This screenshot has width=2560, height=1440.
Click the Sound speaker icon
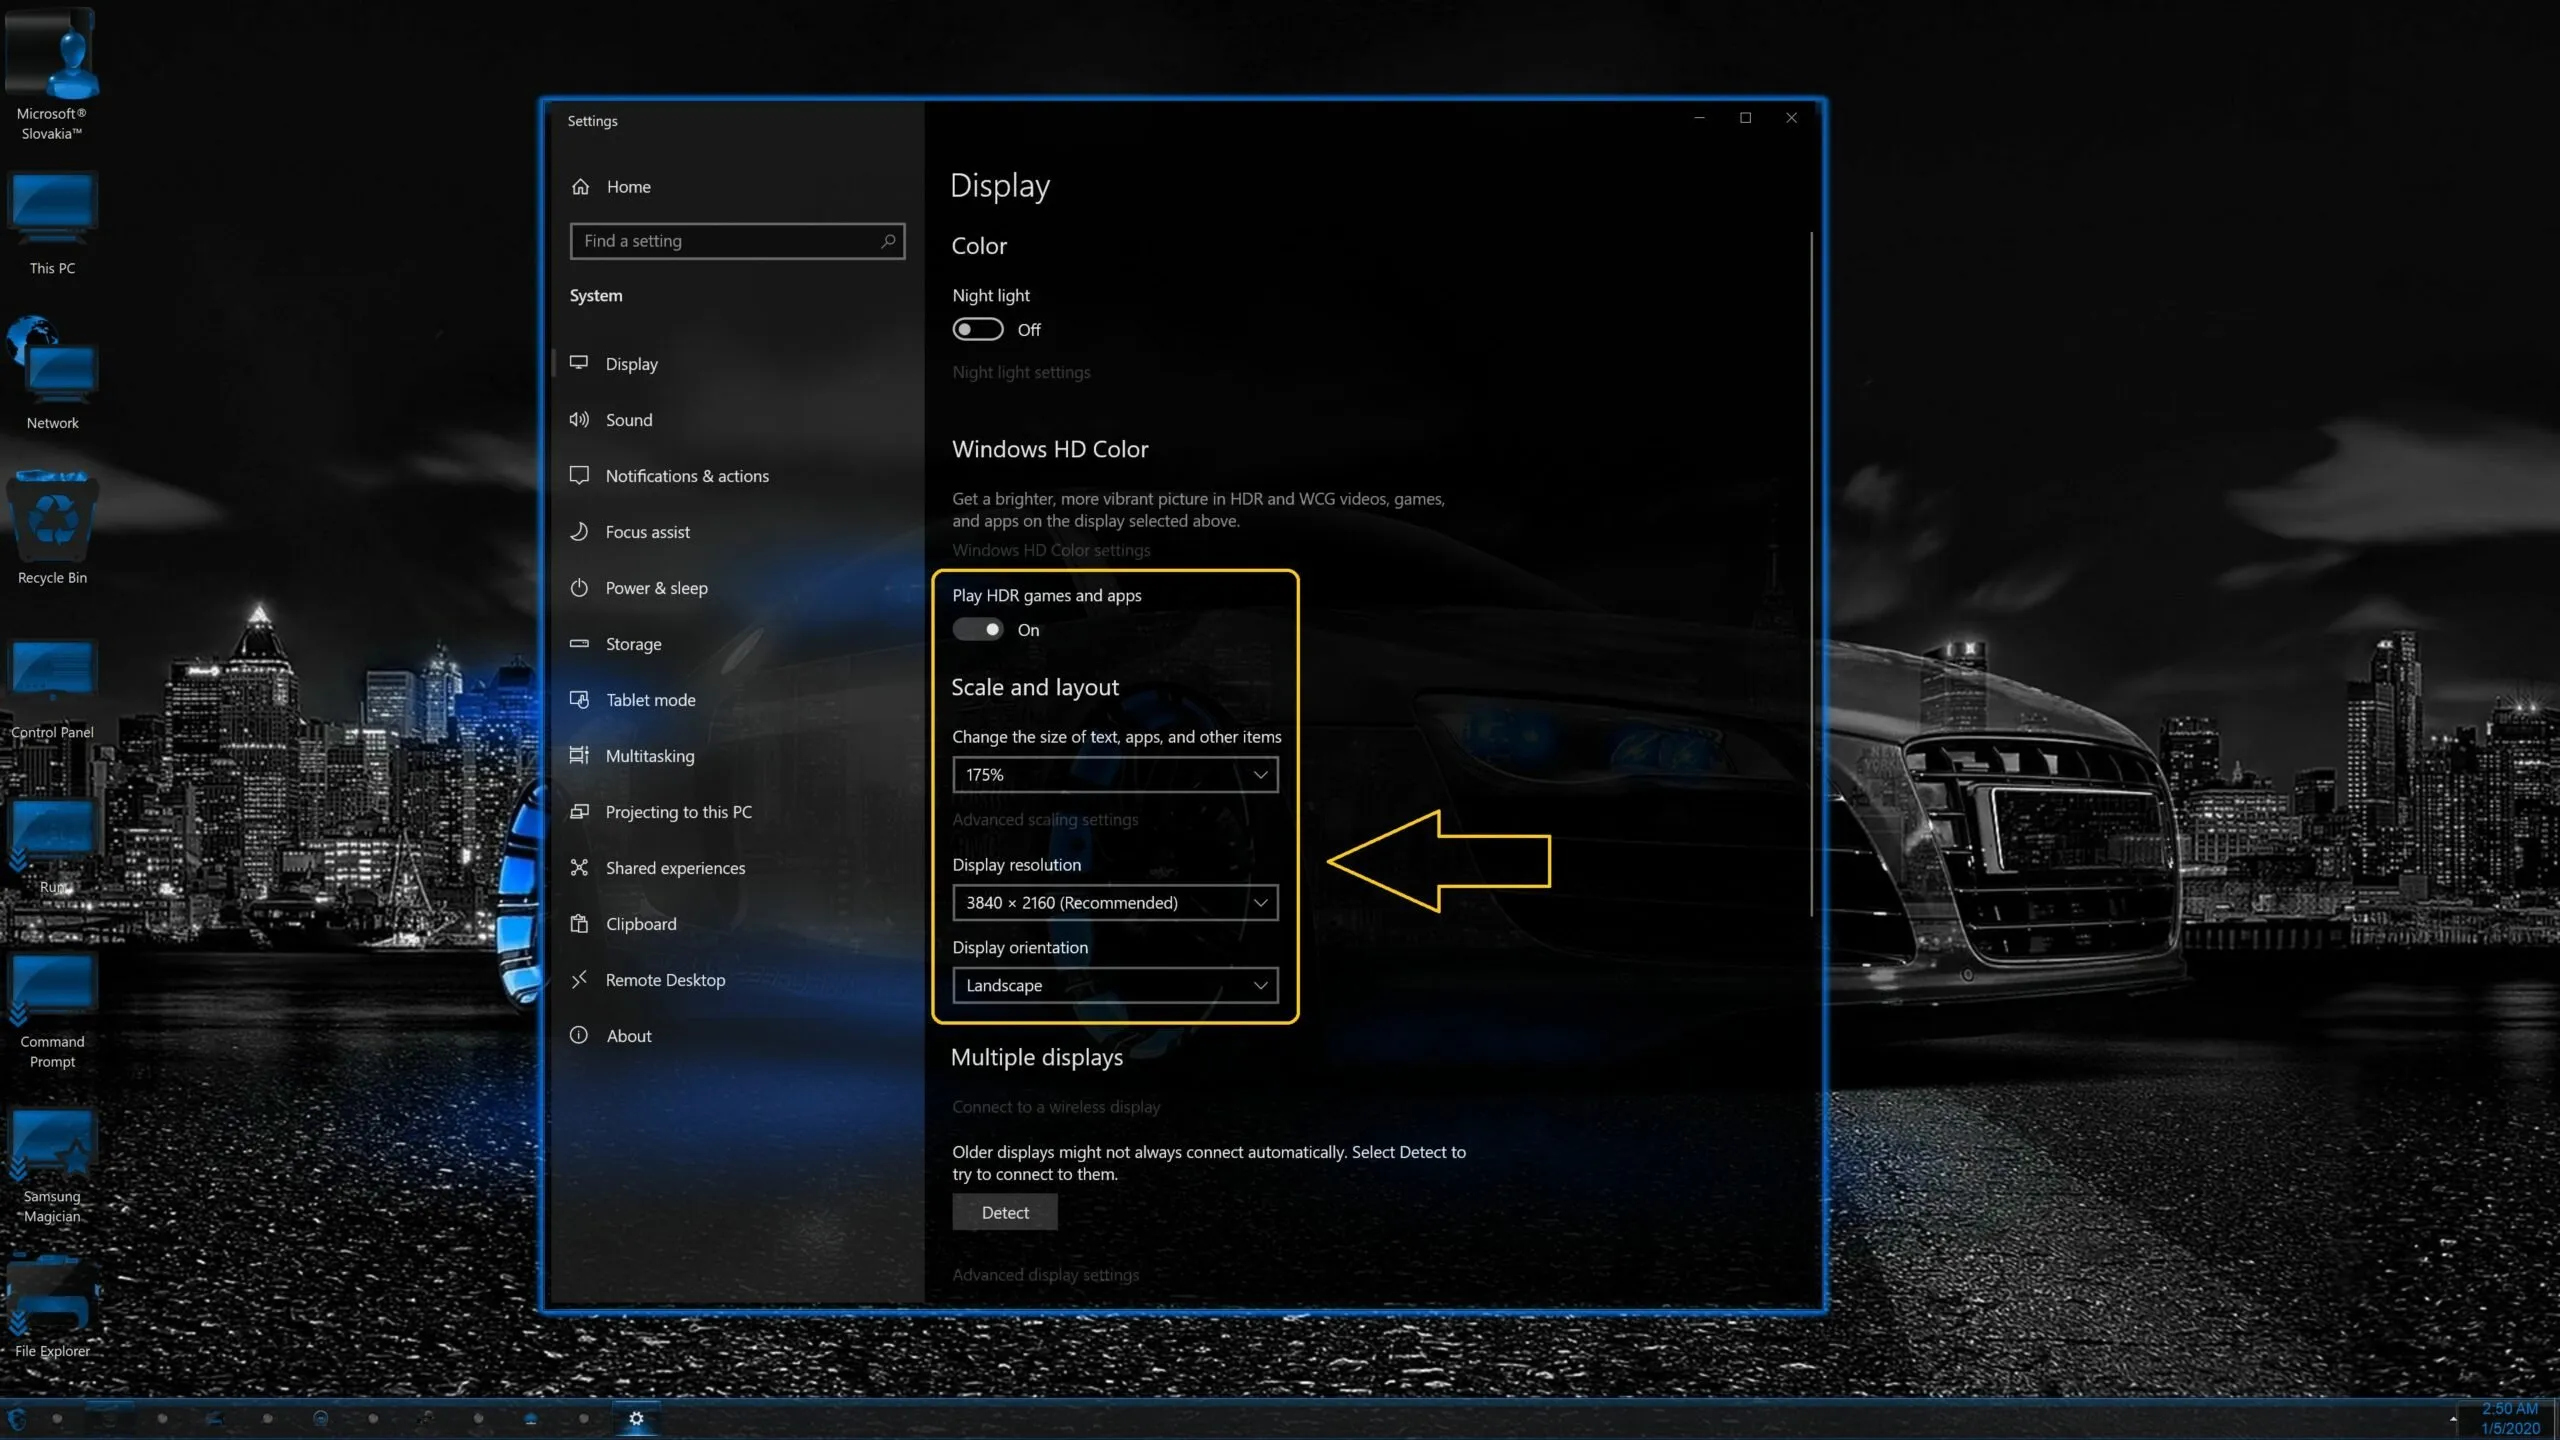point(579,420)
